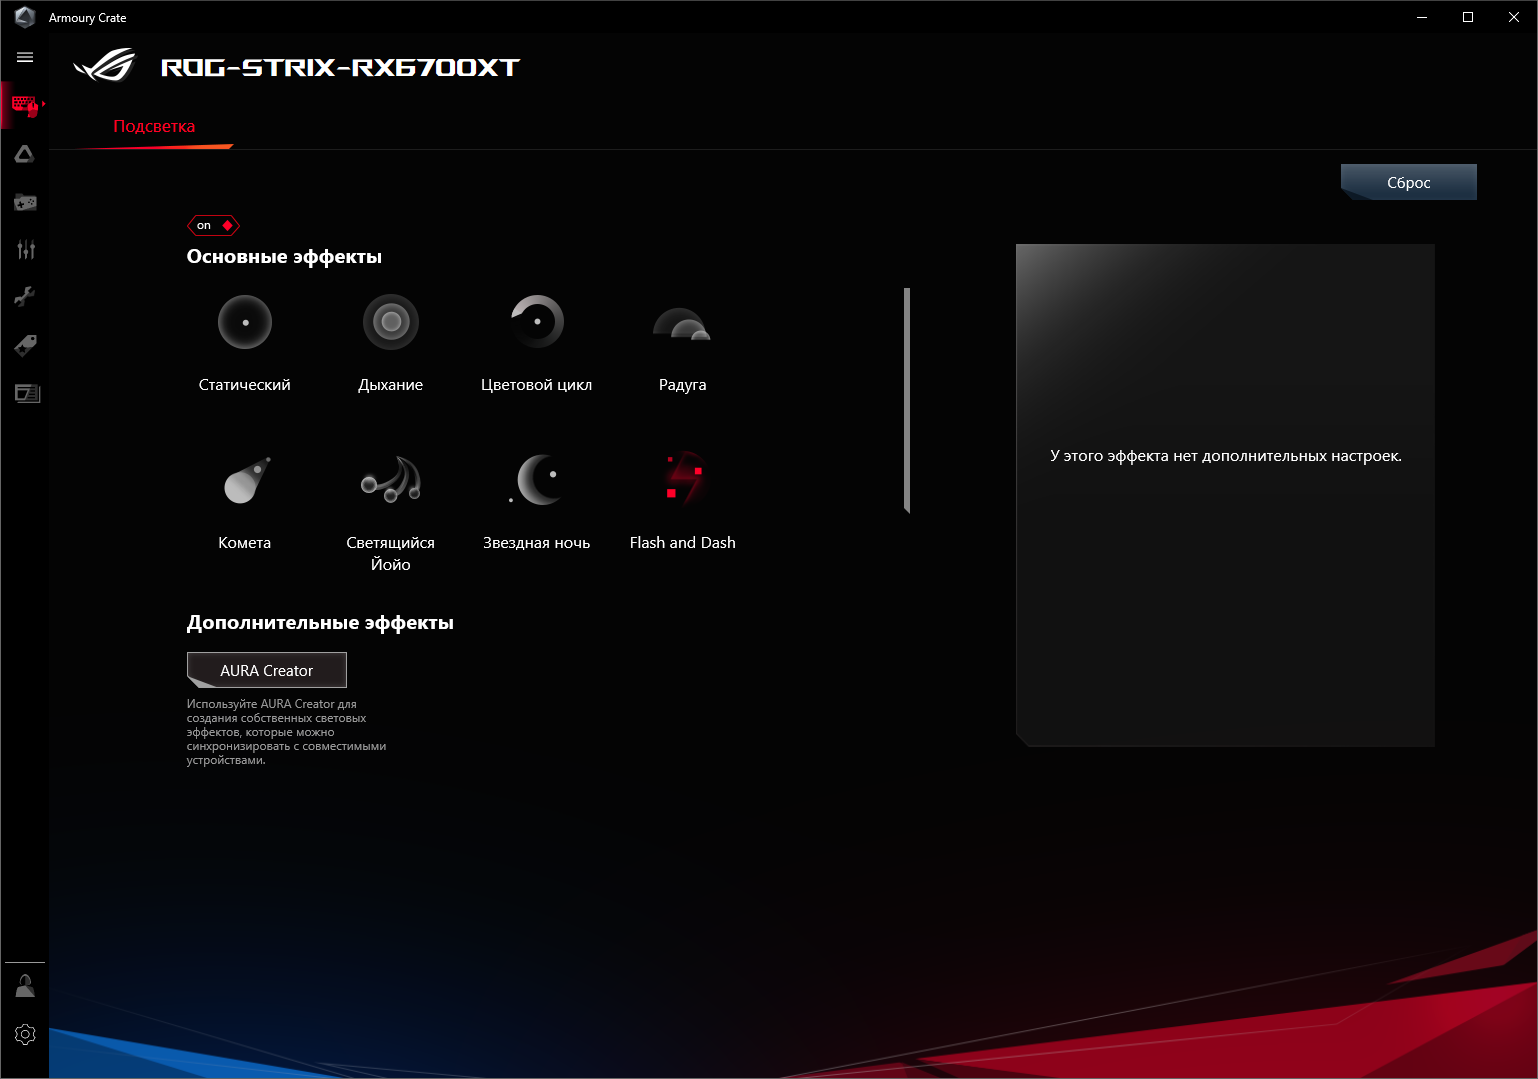The height and width of the screenshot is (1079, 1538).
Task: Open the Devices section in sidebar
Action: point(25,105)
